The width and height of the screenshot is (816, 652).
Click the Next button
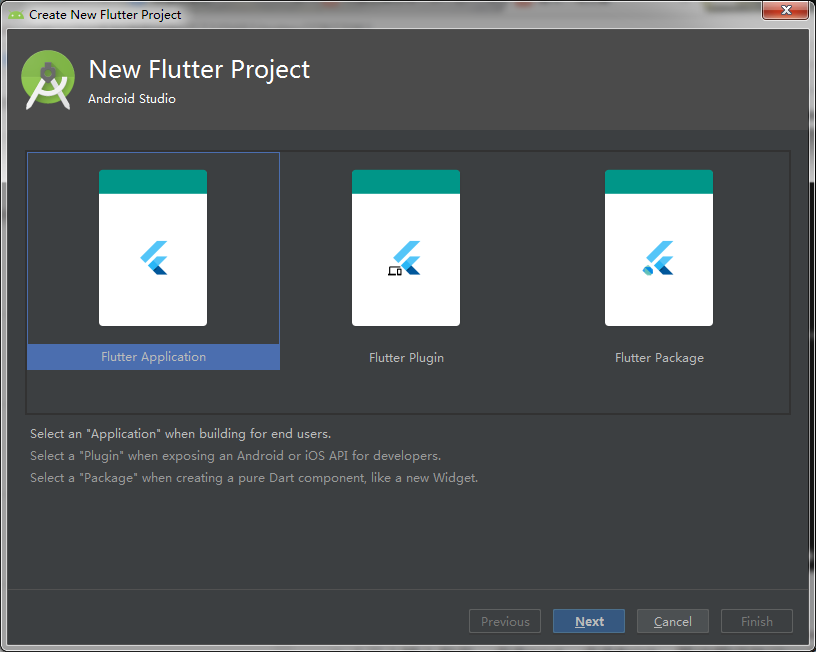[589, 621]
